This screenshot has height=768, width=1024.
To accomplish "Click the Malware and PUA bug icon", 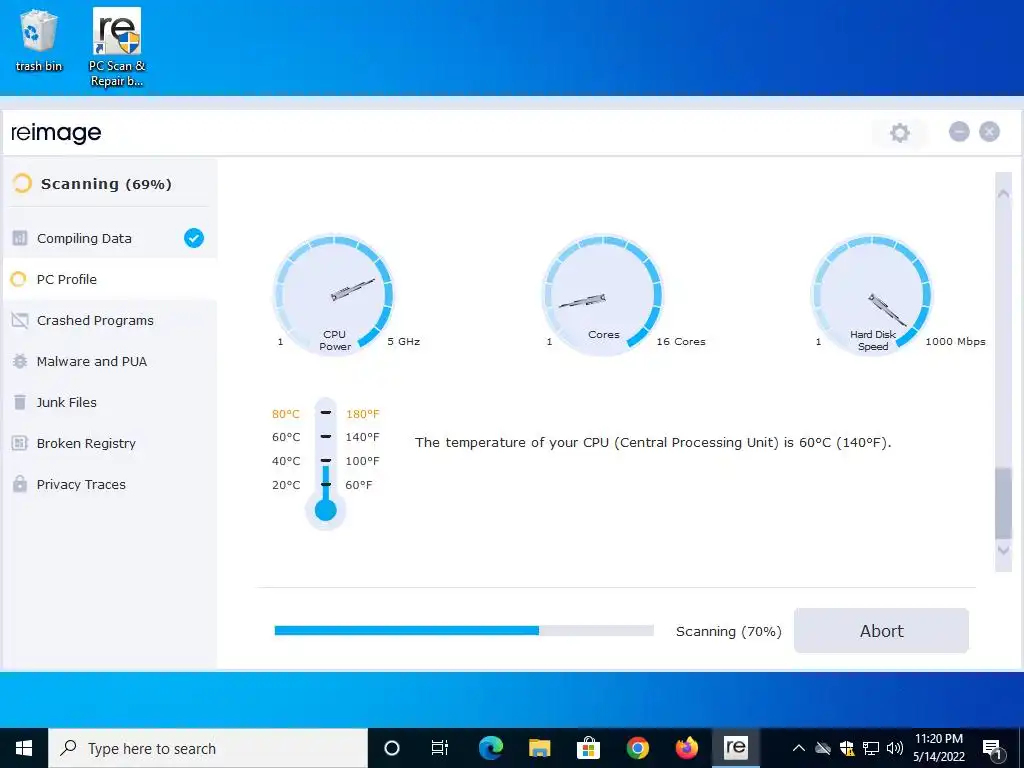I will (20, 361).
